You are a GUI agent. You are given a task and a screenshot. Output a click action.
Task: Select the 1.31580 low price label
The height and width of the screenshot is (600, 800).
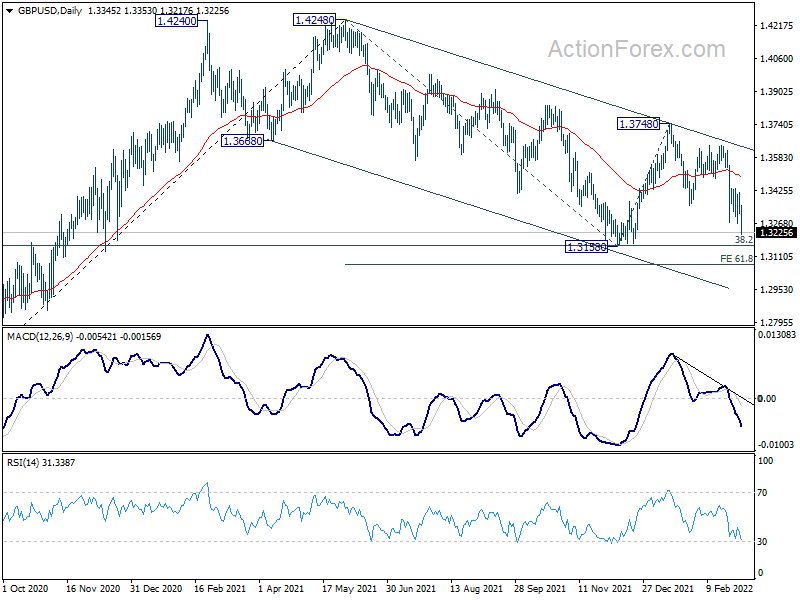[x=587, y=247]
